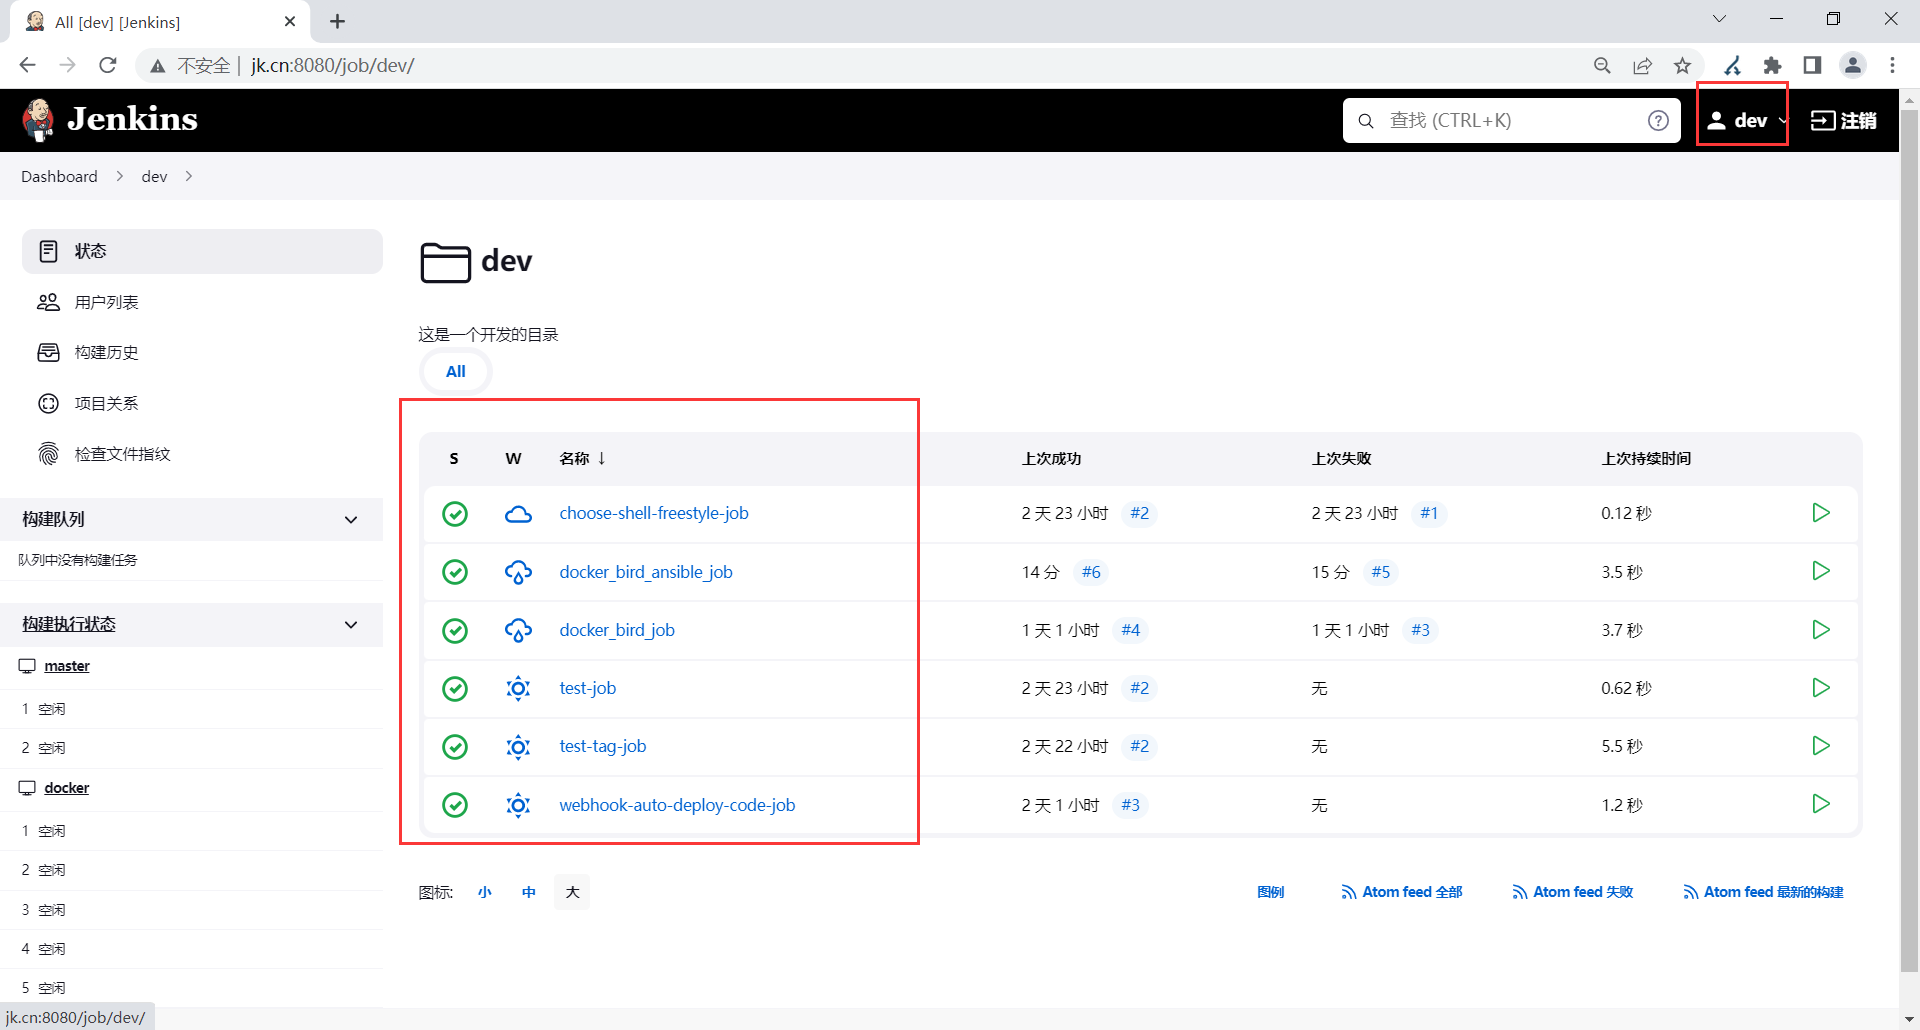Viewport: 1920px width, 1030px height.
Task: Expand breadcrumb arrow after Dashboard
Action: click(x=120, y=177)
